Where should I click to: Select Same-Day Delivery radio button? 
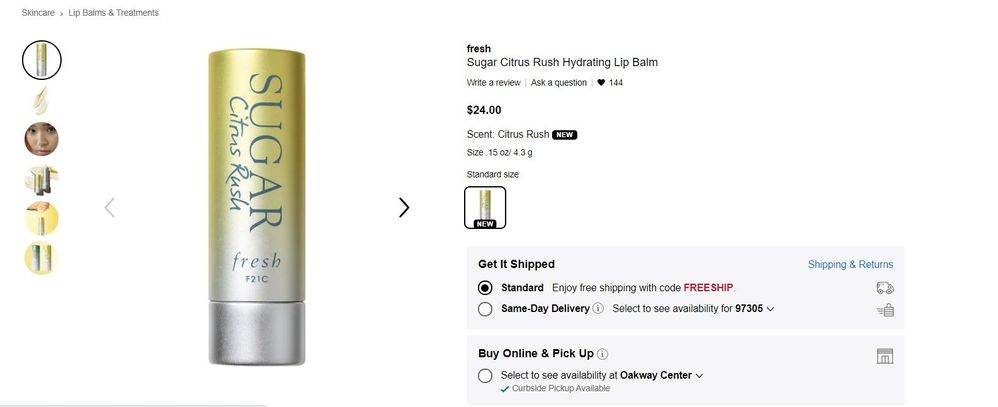485,309
